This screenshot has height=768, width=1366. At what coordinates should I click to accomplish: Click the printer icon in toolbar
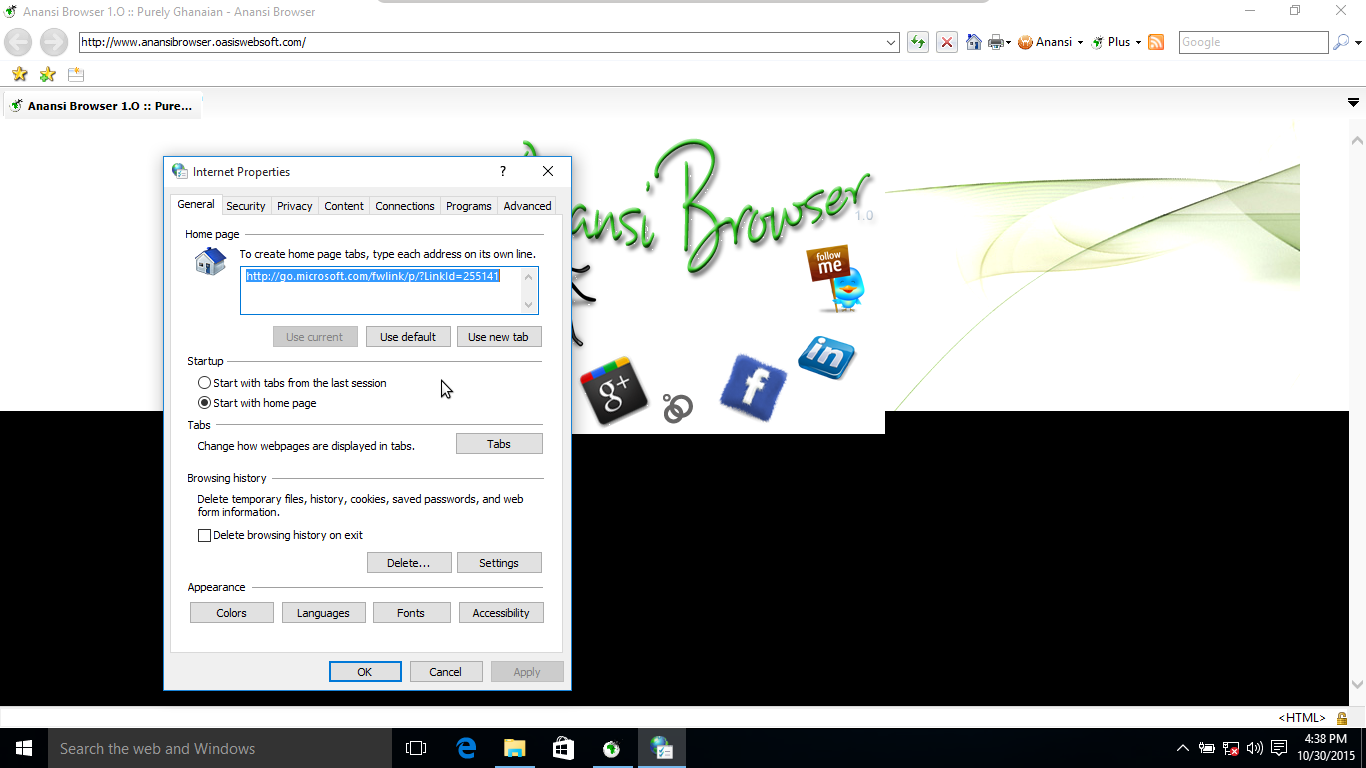click(996, 42)
